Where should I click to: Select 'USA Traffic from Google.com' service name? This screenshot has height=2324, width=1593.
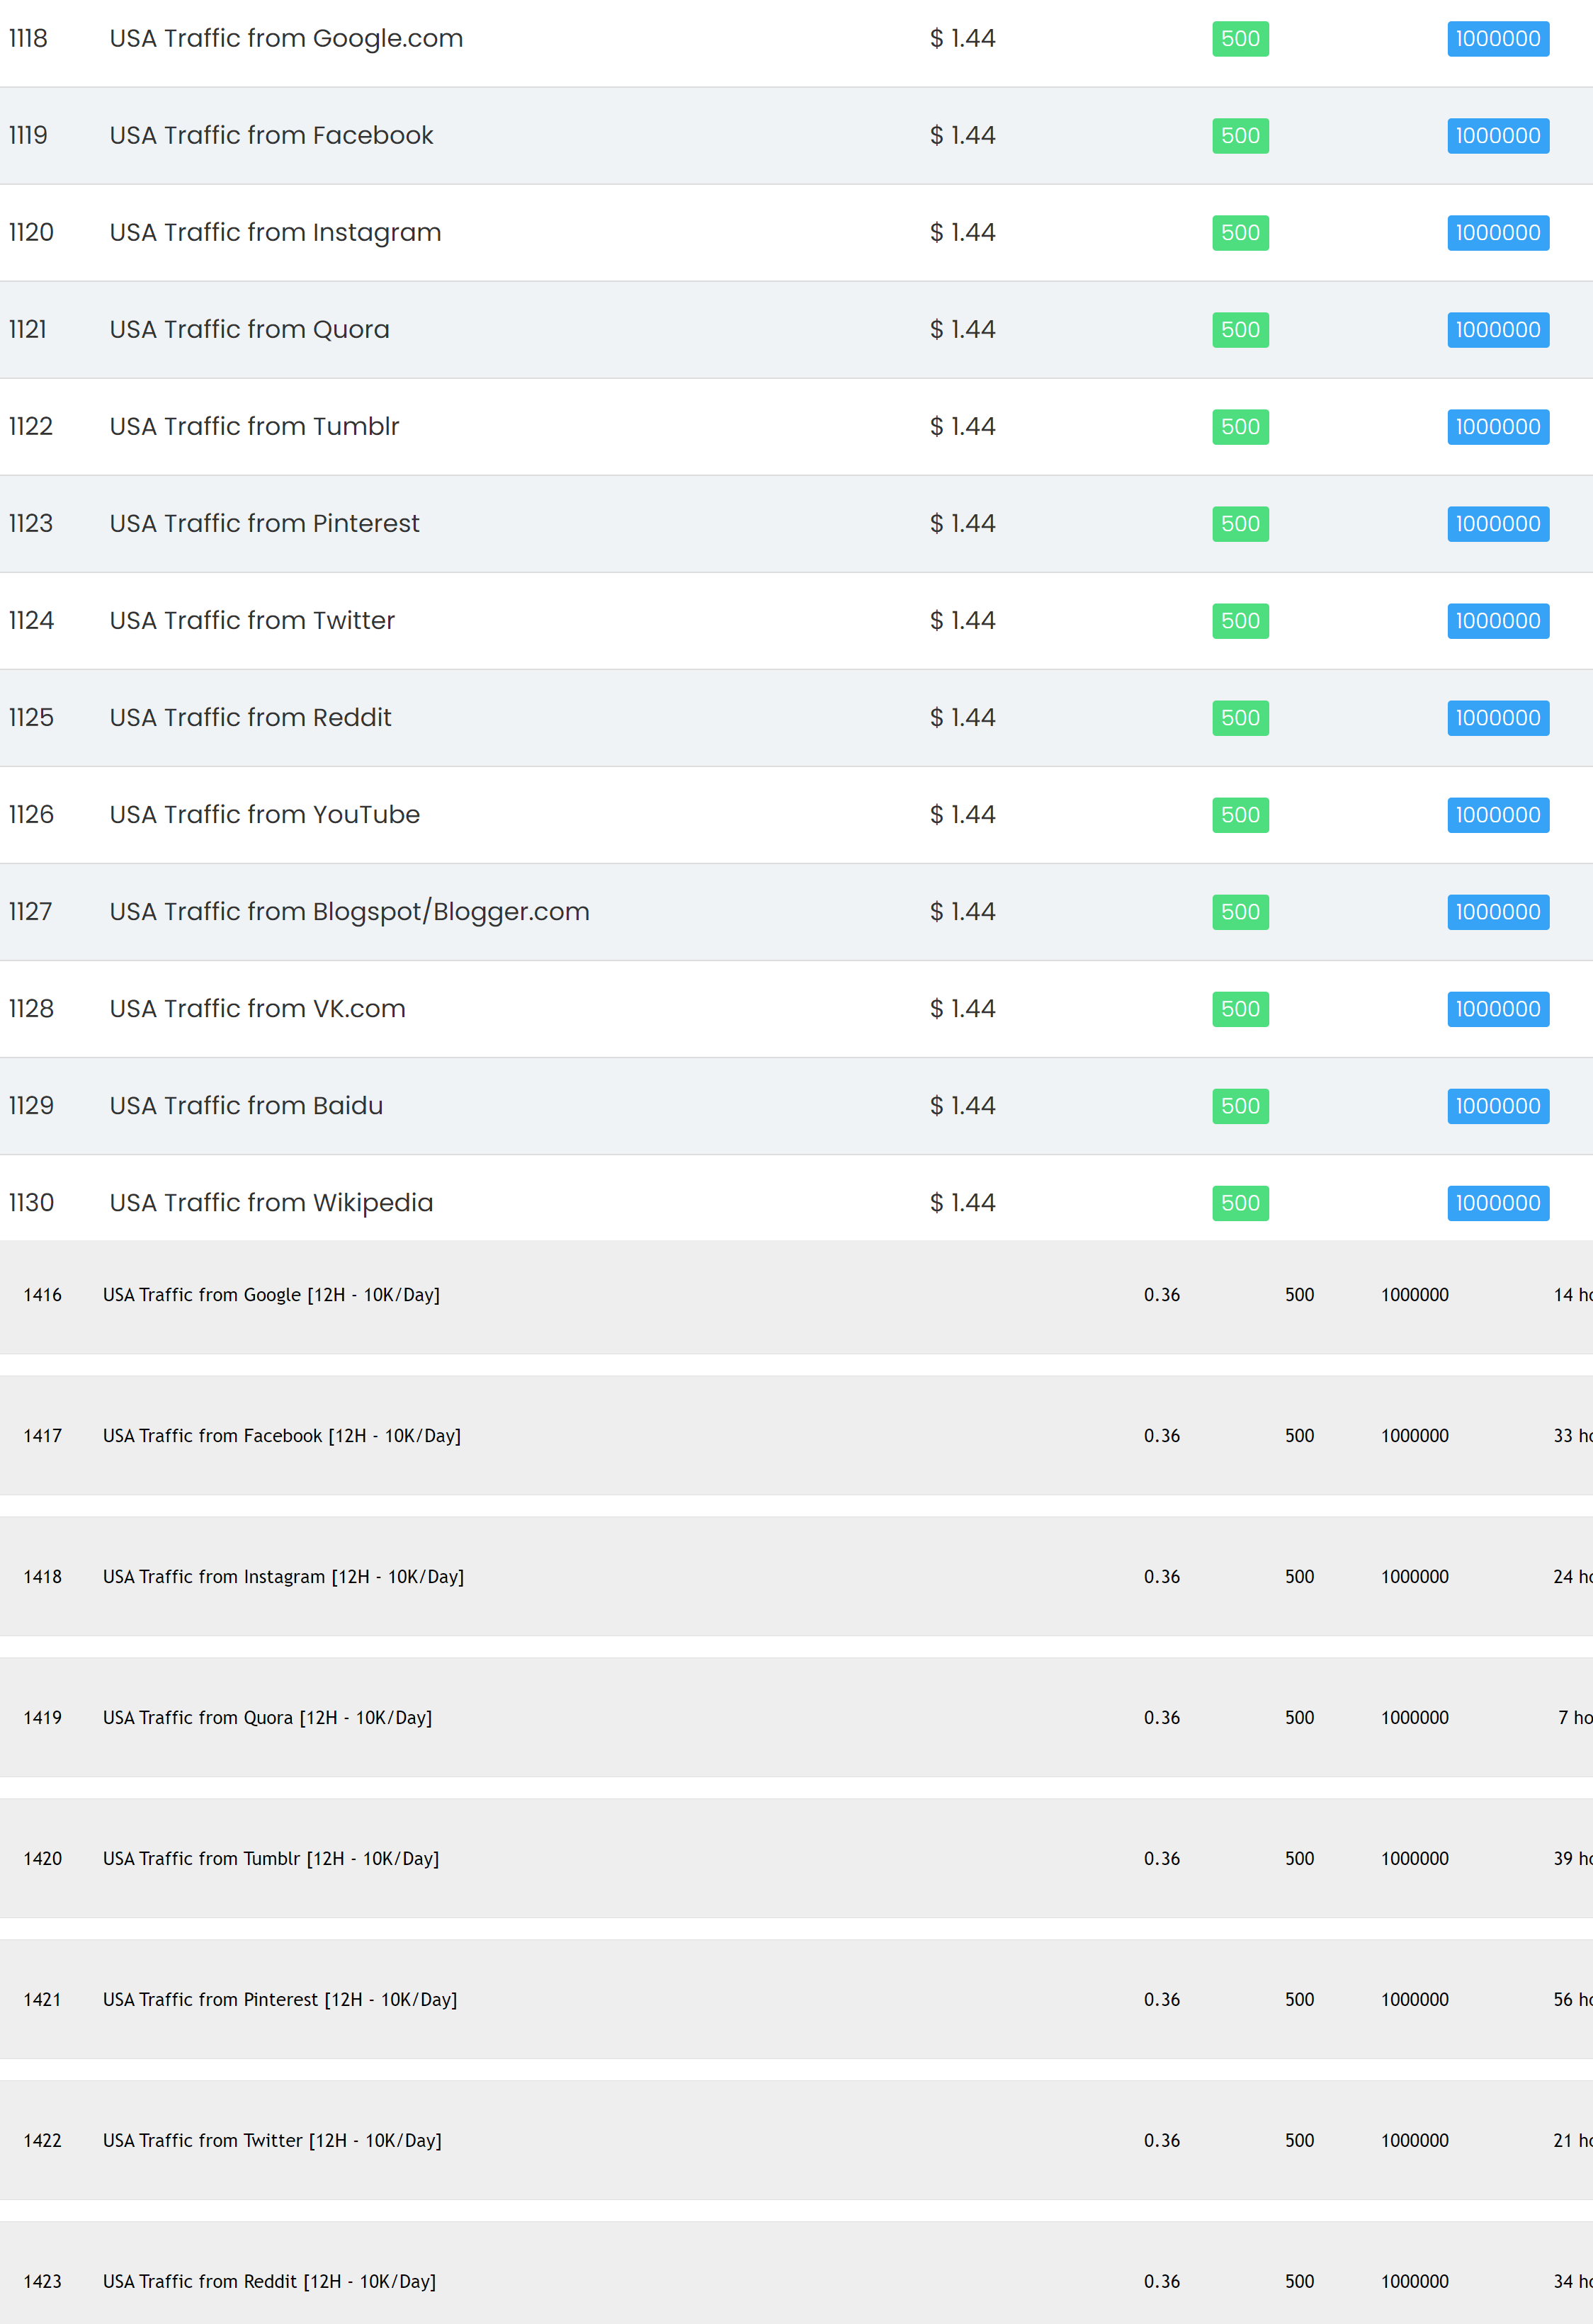click(286, 39)
